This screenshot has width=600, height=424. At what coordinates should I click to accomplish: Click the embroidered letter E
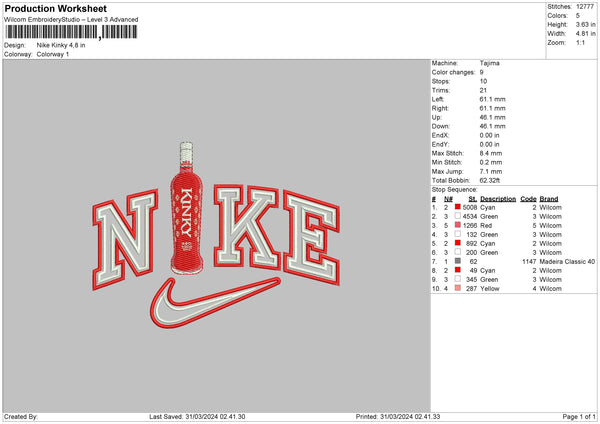[x=311, y=237]
